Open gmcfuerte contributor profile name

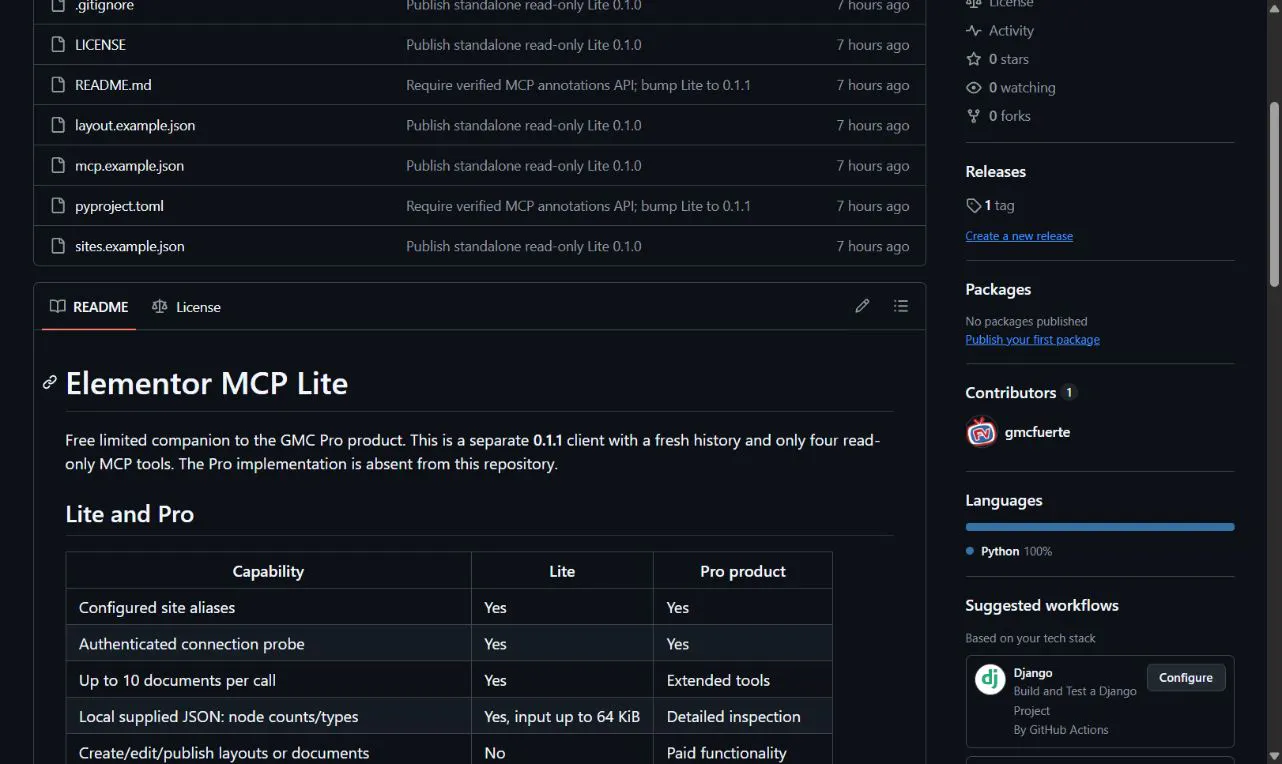click(x=1037, y=432)
